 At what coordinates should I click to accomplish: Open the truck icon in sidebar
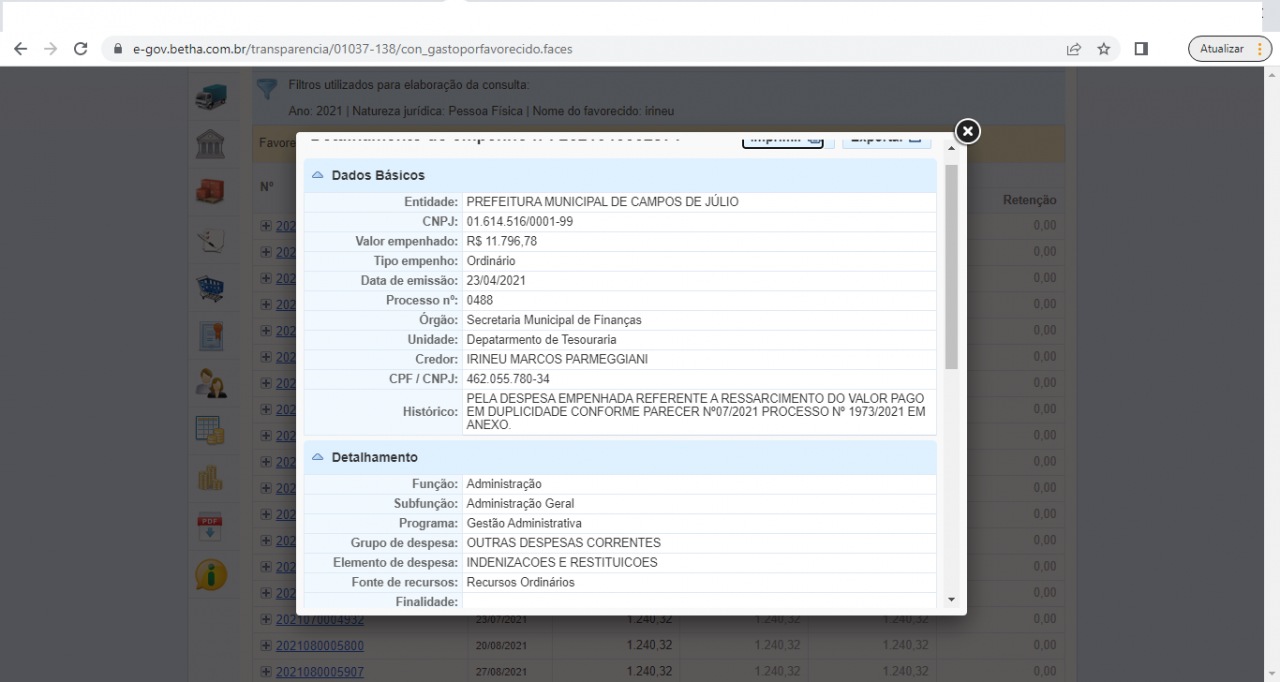tap(210, 97)
